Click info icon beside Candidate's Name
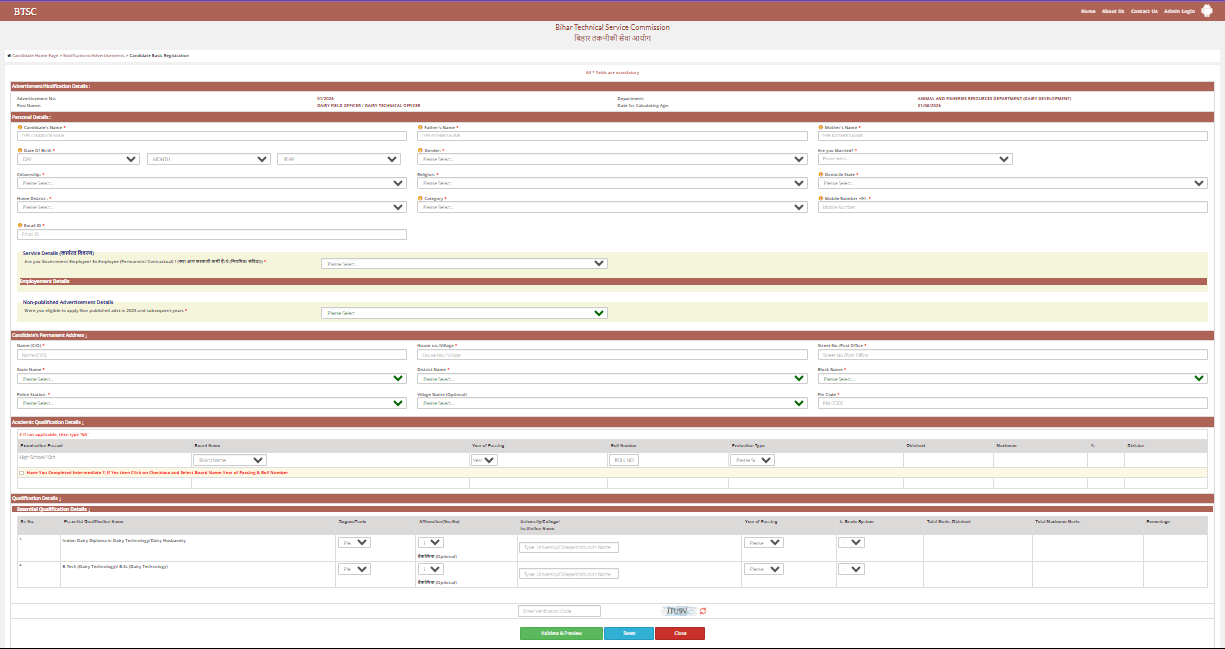 pos(20,128)
